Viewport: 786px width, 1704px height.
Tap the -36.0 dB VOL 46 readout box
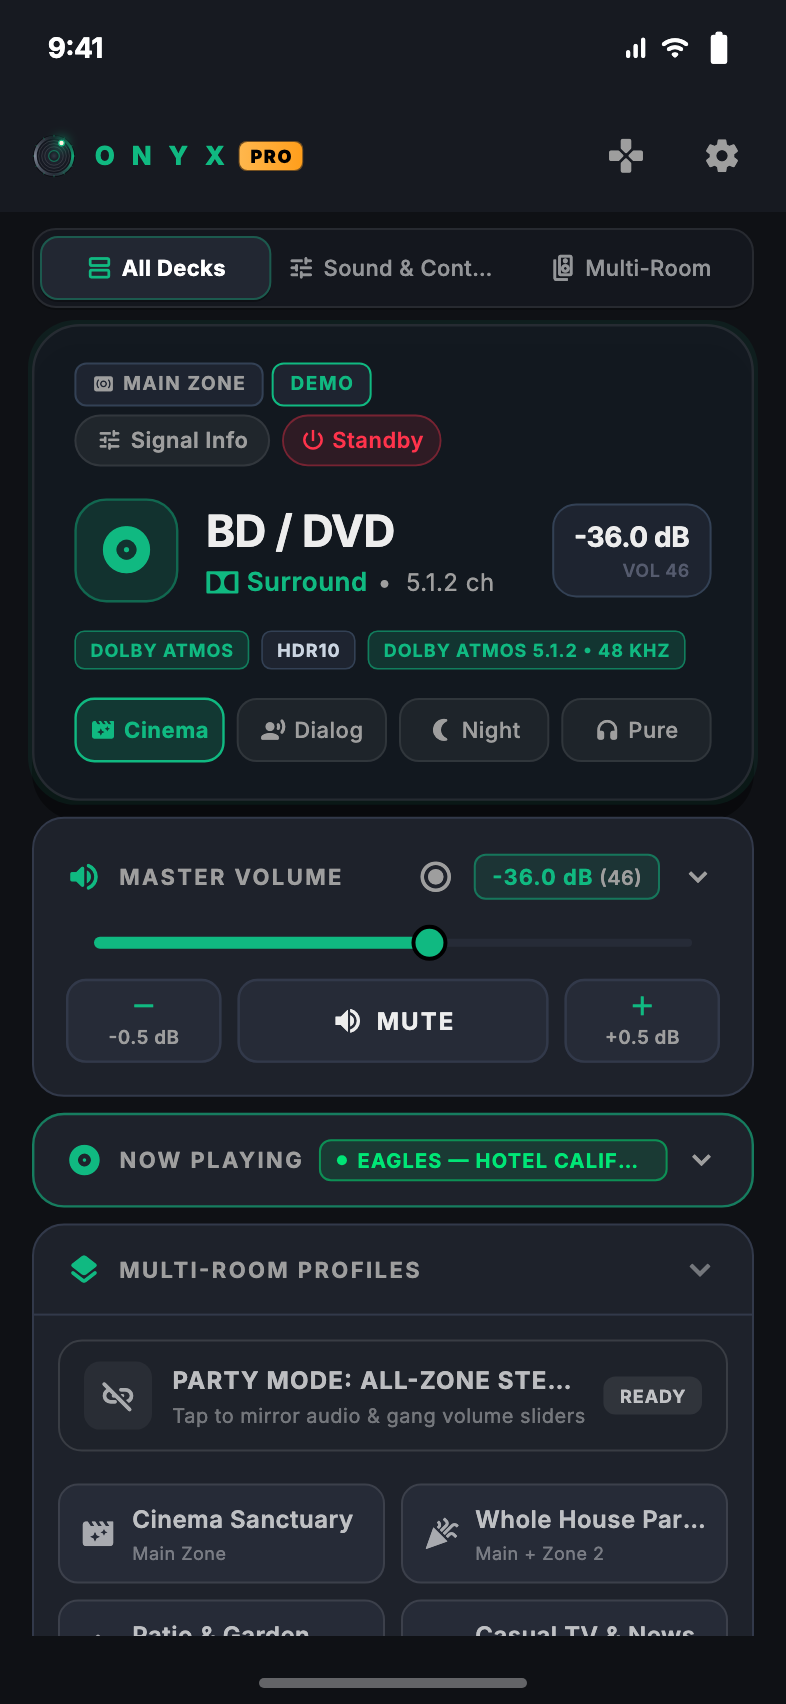pyautogui.click(x=632, y=550)
